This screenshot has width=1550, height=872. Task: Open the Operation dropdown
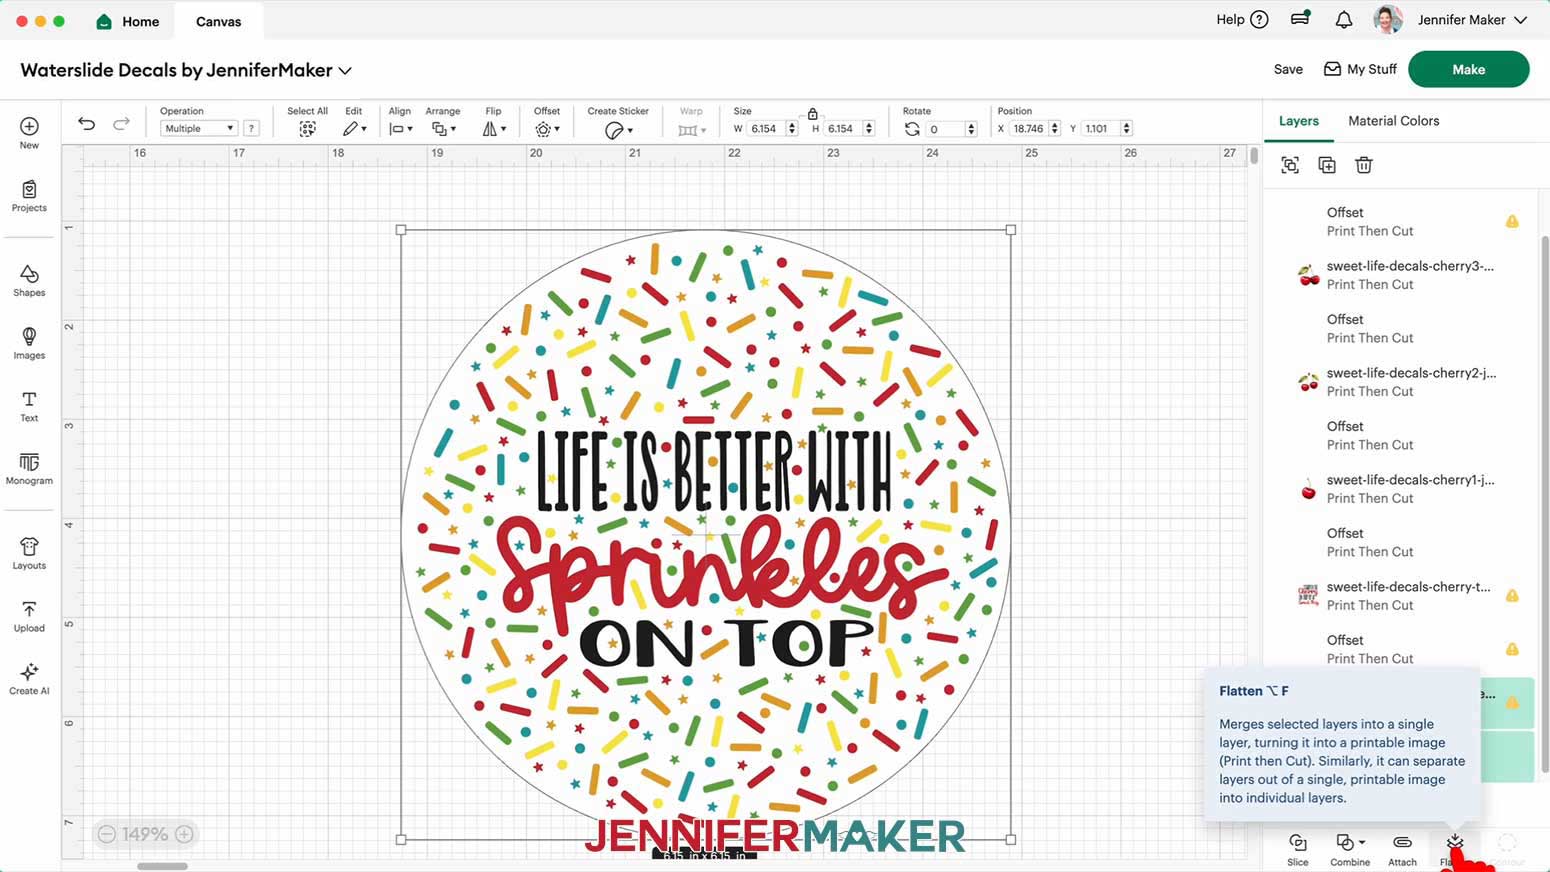coord(198,128)
